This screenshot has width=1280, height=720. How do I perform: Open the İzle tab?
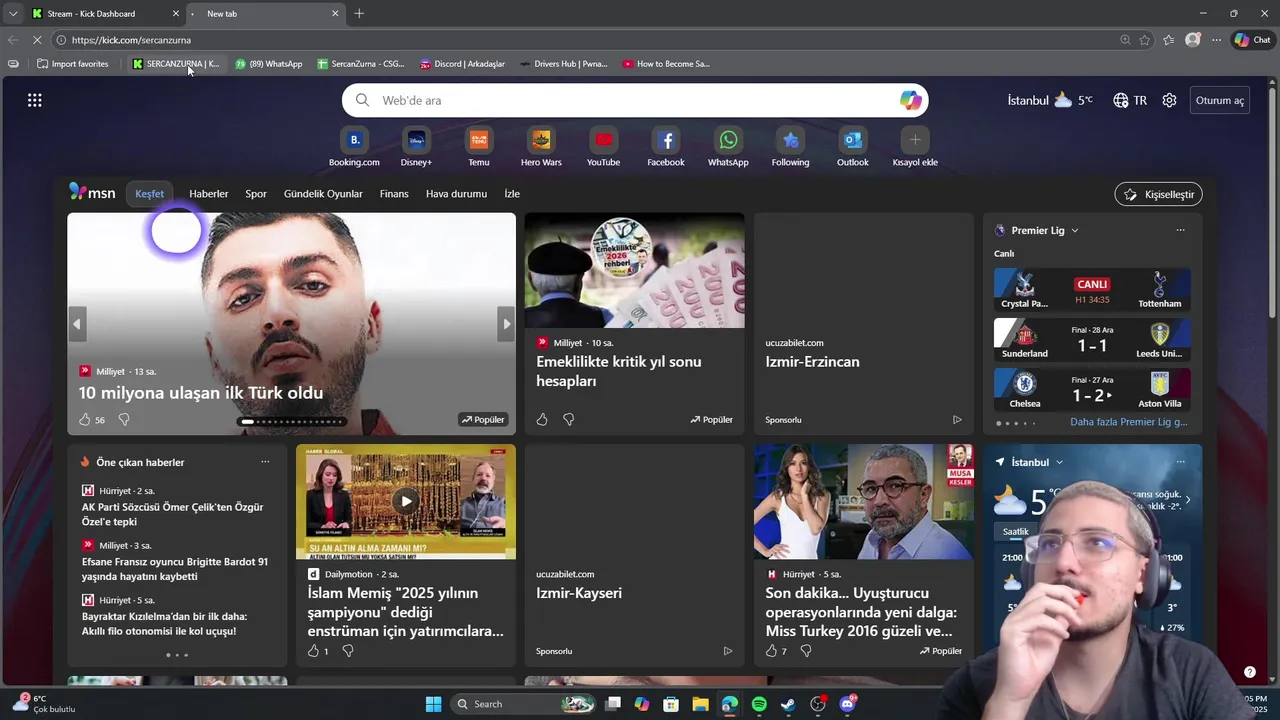512,194
